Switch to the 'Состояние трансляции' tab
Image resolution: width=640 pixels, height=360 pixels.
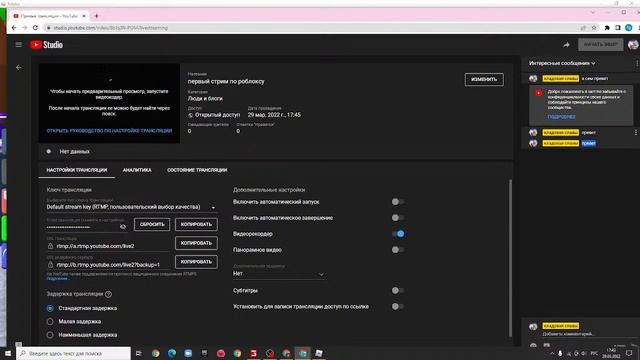click(x=197, y=170)
